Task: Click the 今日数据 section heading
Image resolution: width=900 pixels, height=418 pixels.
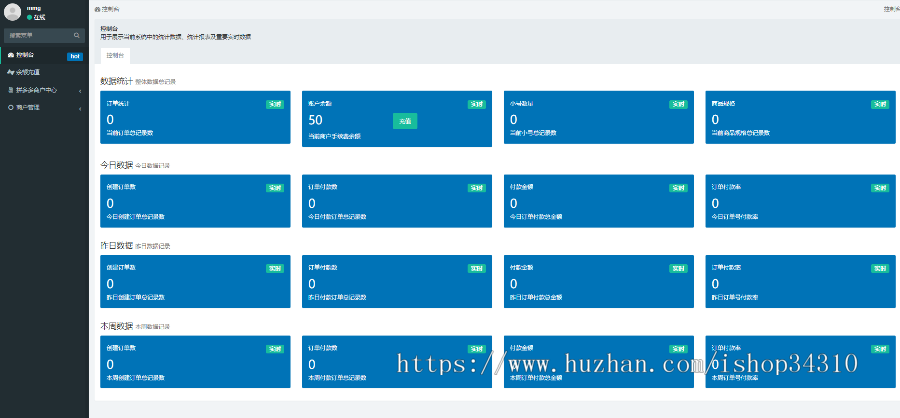Action: click(117, 165)
